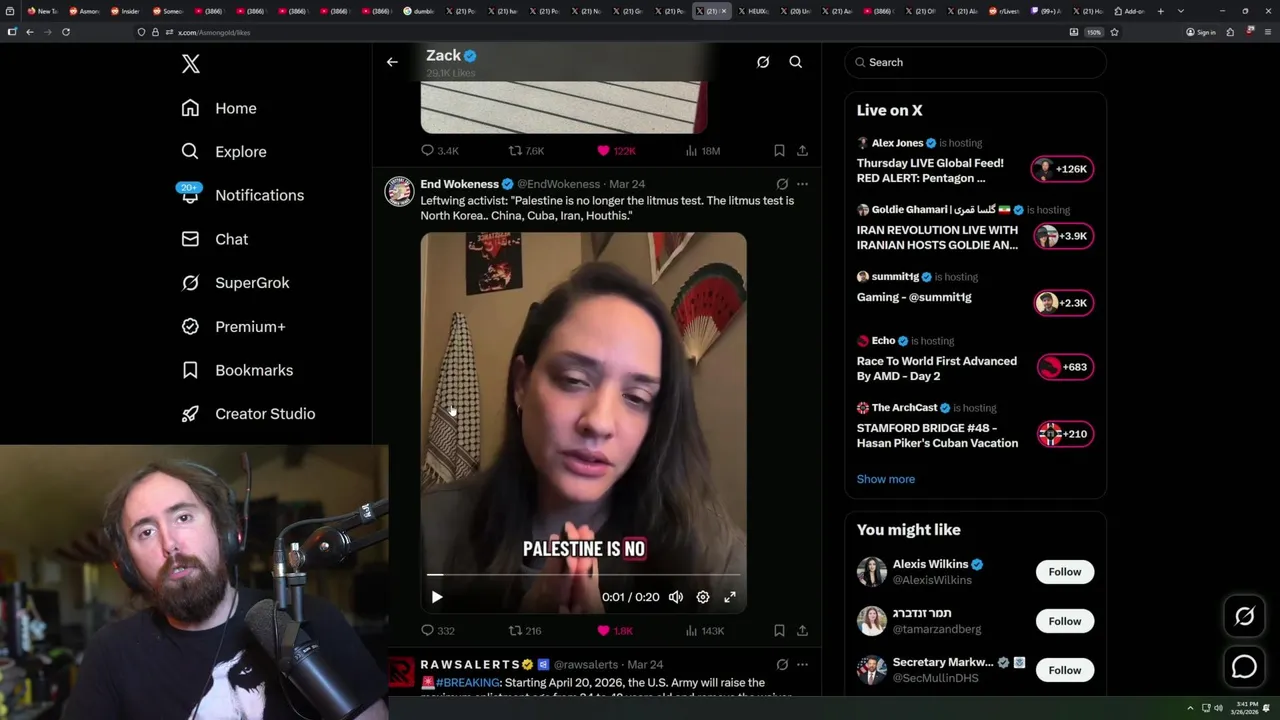
Task: View analytics of End Wokeness post (143K)
Action: 704,631
